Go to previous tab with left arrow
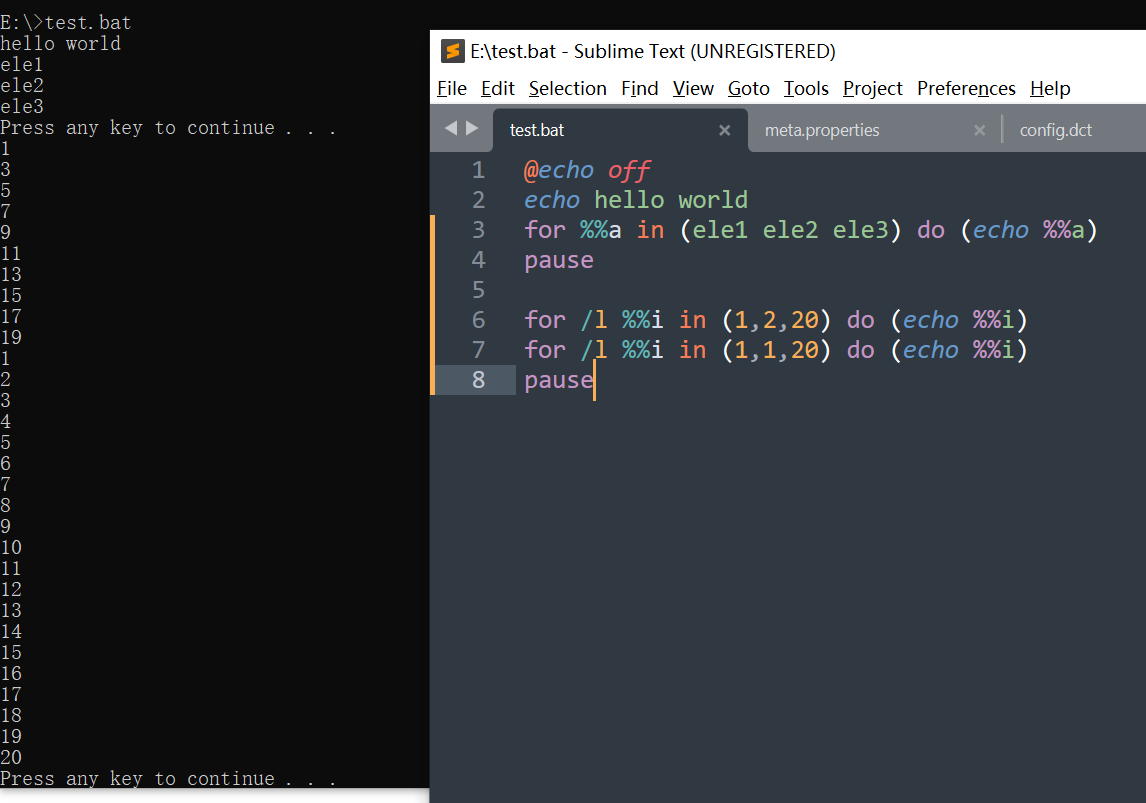The image size is (1146, 803). pyautogui.click(x=451, y=129)
